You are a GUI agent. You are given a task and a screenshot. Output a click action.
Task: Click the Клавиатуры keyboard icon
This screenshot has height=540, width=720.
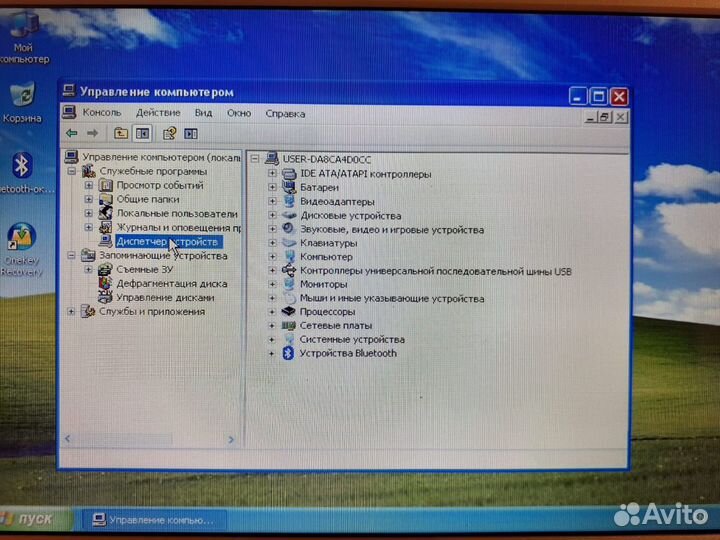point(289,242)
